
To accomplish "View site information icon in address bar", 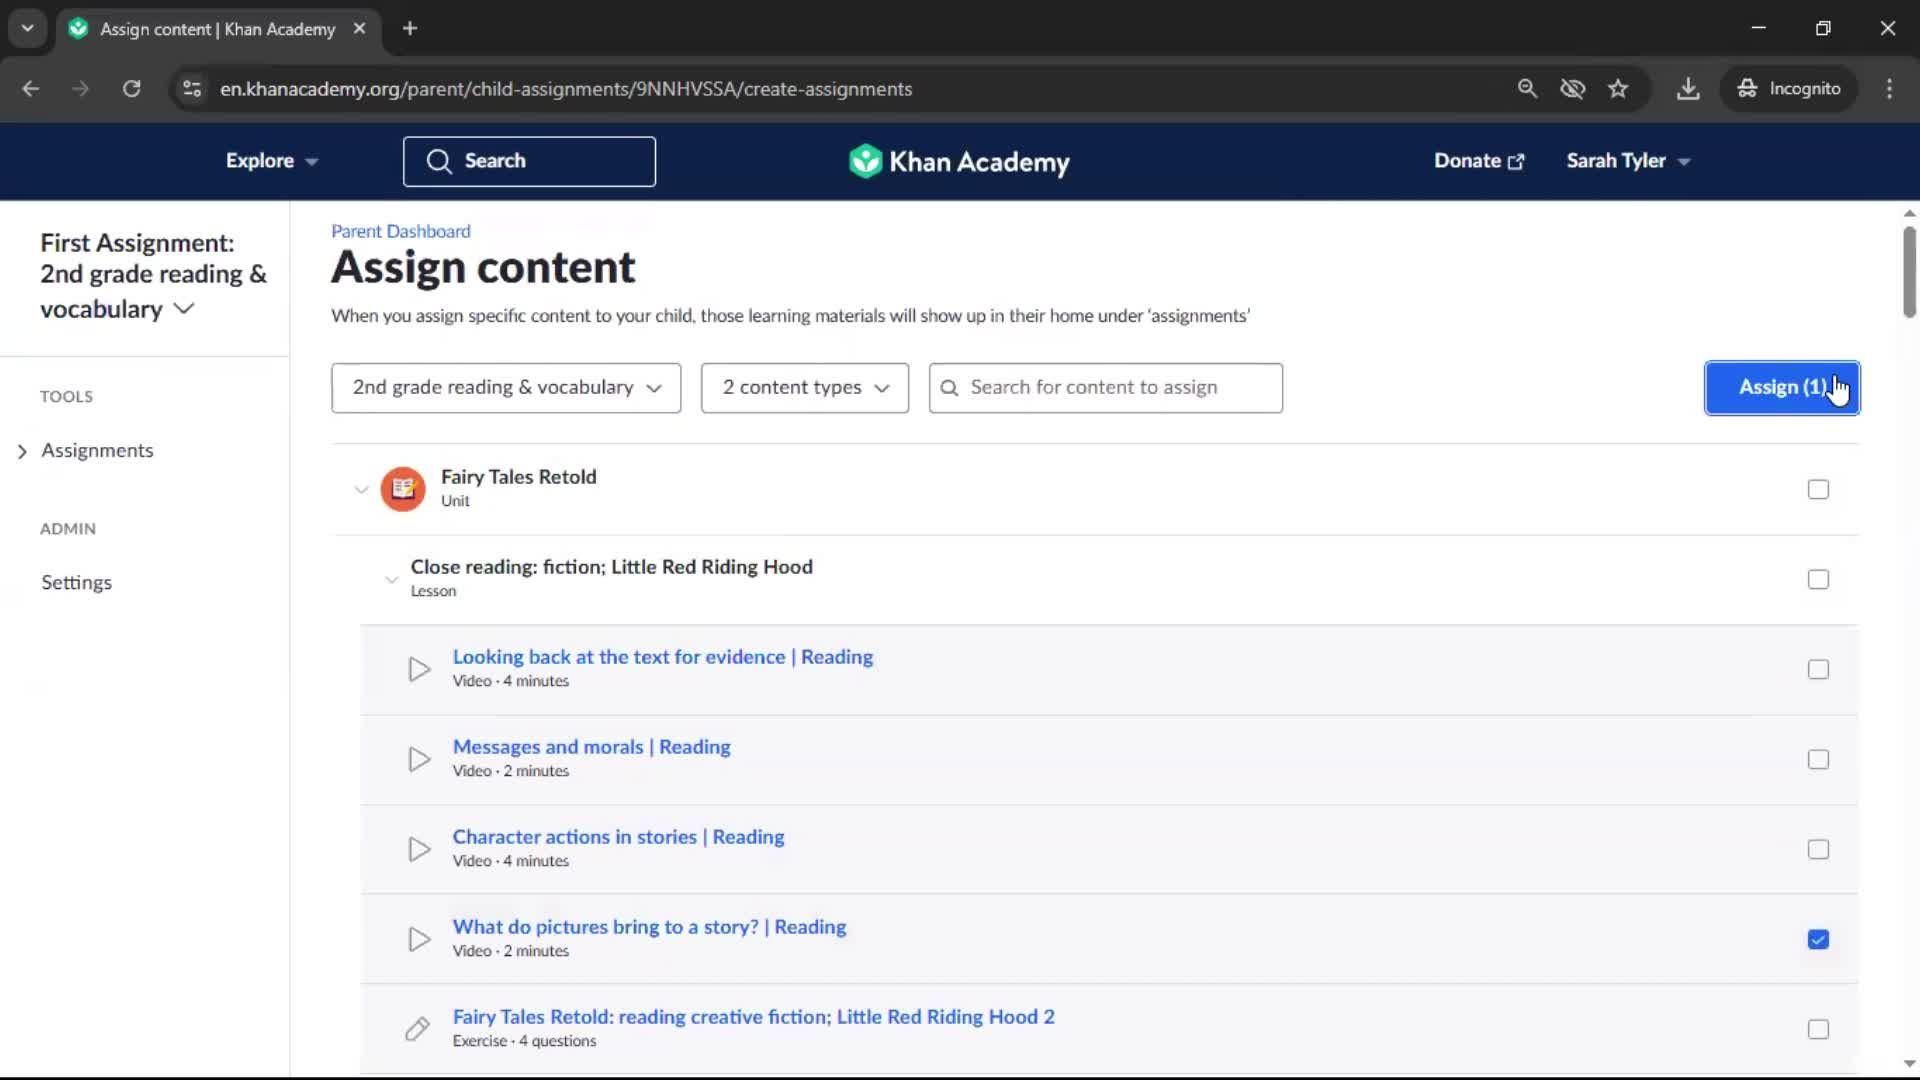I will (192, 89).
